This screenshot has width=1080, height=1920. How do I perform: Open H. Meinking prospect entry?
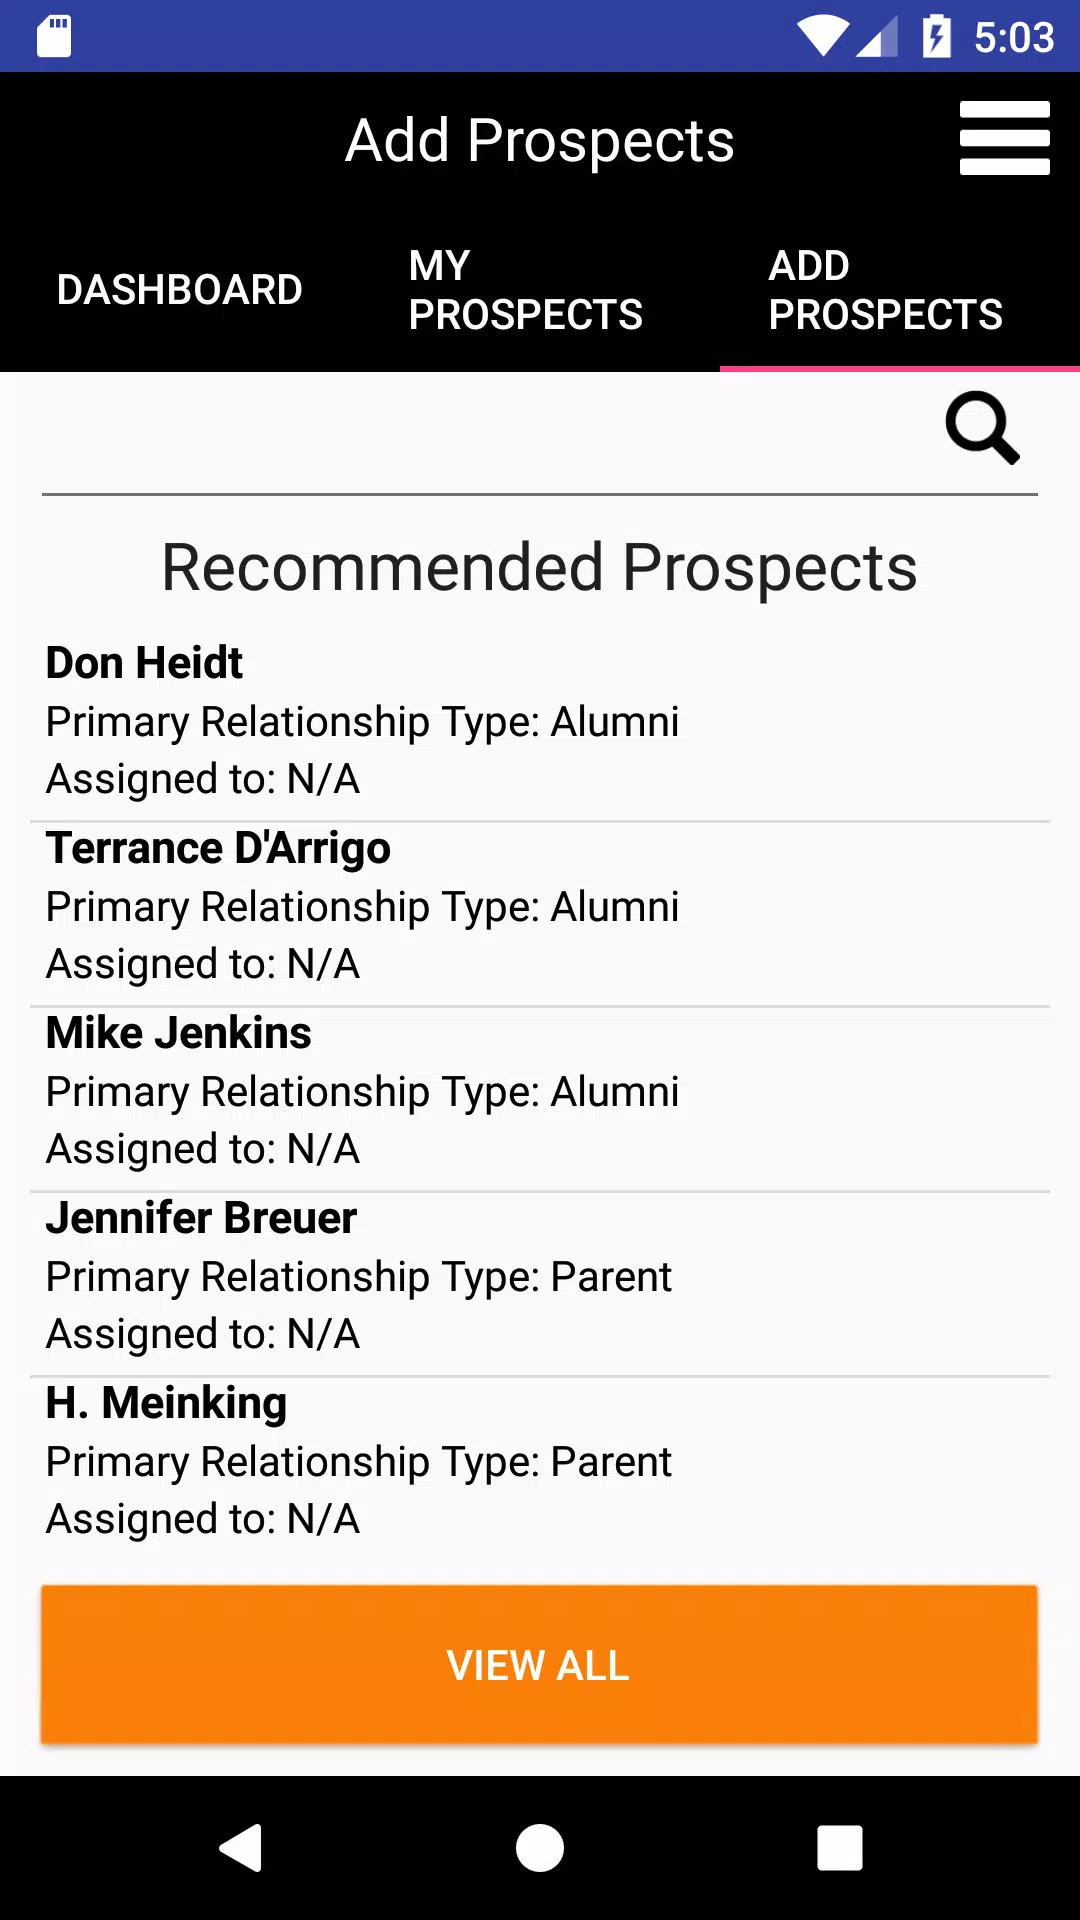[x=540, y=1461]
